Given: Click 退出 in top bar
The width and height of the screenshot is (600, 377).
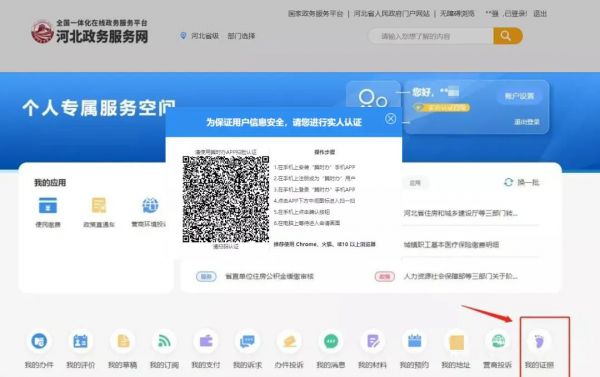Looking at the screenshot, I should pyautogui.click(x=540, y=14).
